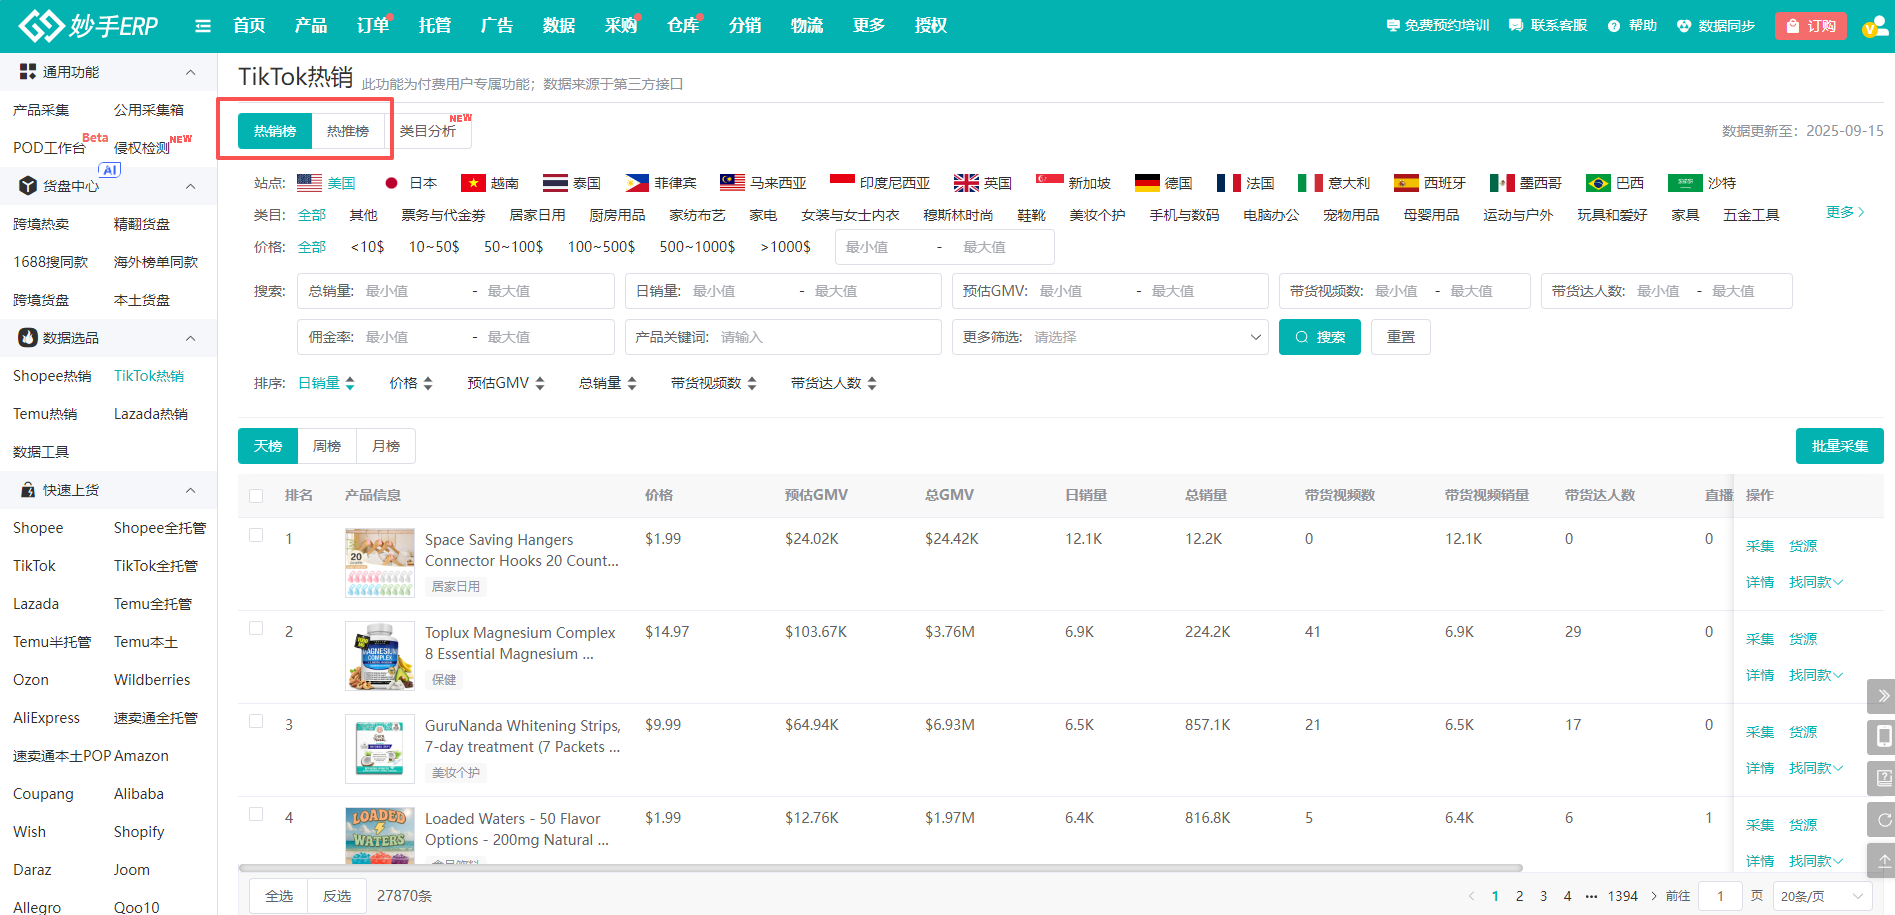Select the Brazil flag site icon
1895x915 pixels.
(x=1598, y=183)
